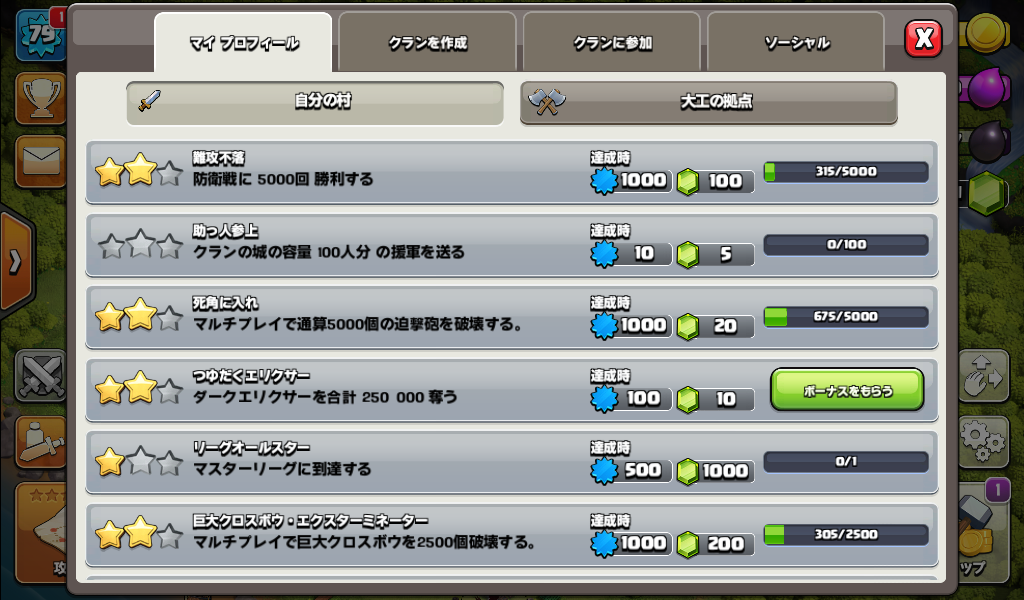The height and width of the screenshot is (600, 1024).
Task: Click the gold coin resource icon
Action: tap(986, 31)
